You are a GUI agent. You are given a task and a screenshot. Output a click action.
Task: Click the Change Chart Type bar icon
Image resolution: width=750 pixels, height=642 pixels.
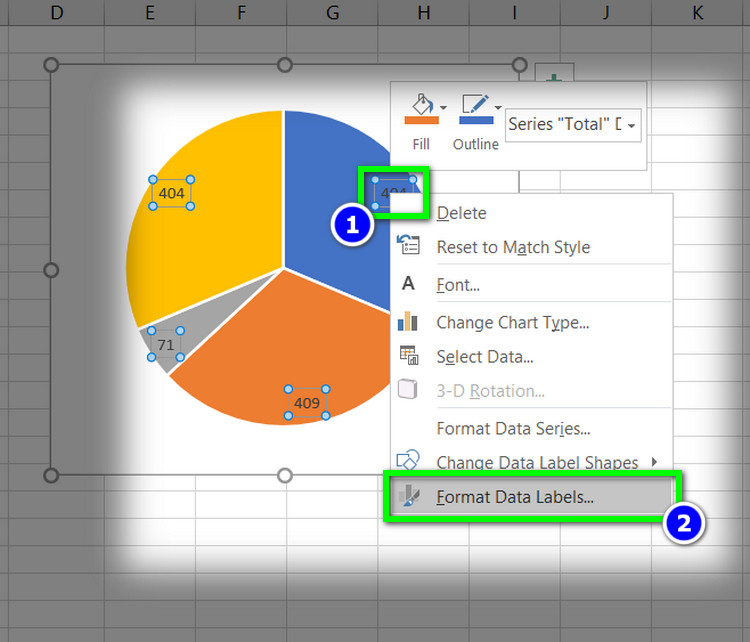tap(408, 321)
